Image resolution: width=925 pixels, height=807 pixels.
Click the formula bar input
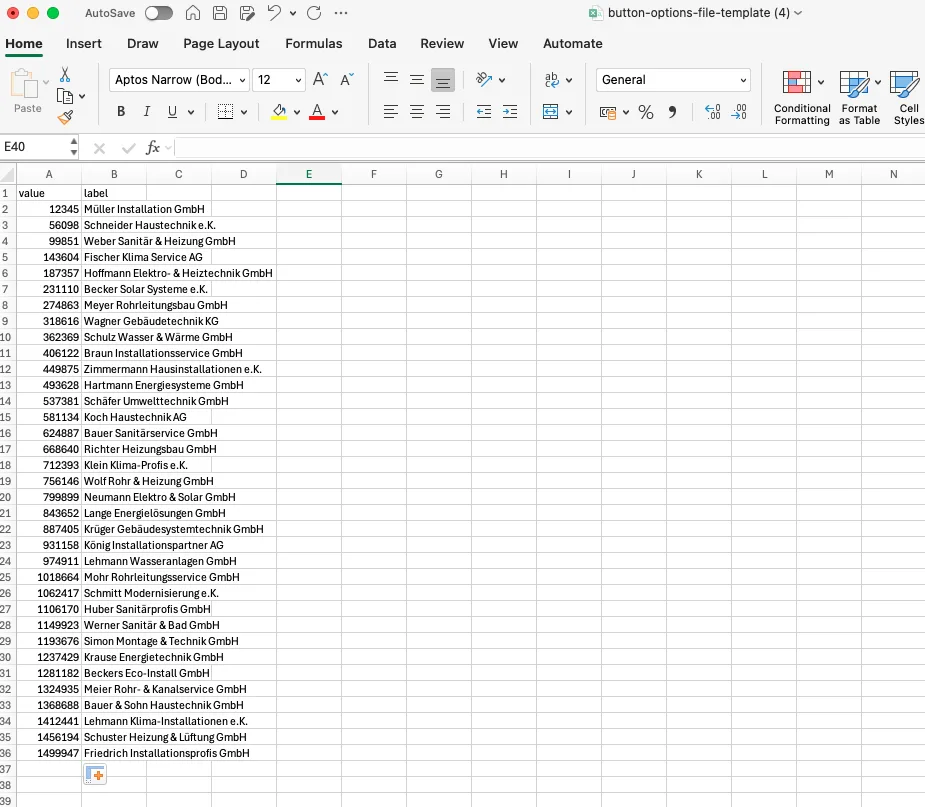tap(549, 147)
